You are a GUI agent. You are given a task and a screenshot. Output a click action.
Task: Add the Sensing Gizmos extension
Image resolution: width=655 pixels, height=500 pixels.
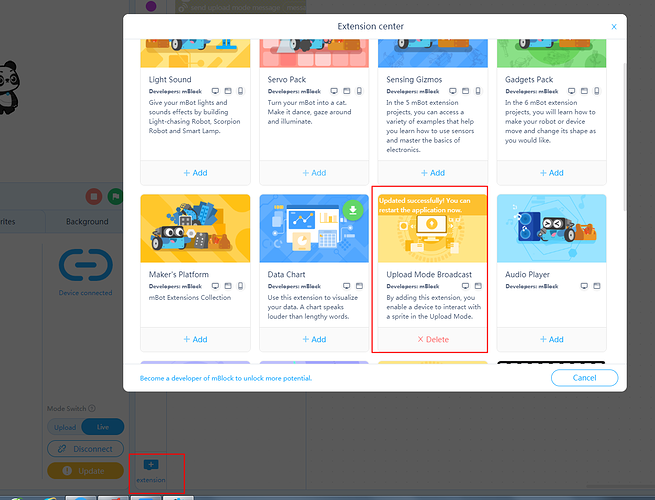(x=433, y=173)
